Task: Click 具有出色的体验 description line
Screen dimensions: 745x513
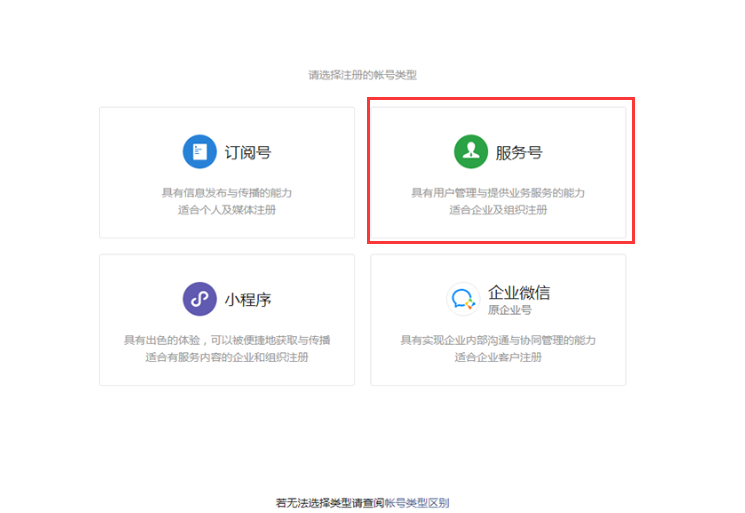Action: 227,340
